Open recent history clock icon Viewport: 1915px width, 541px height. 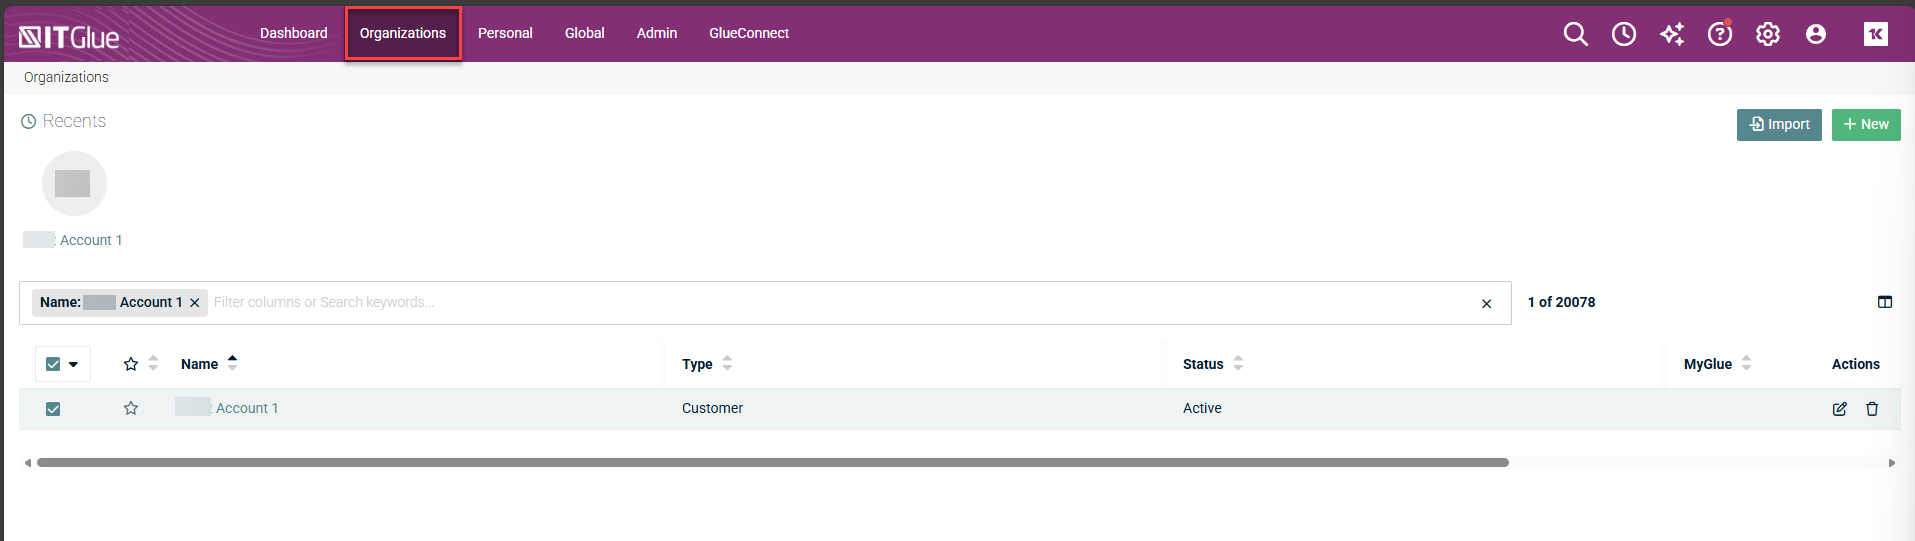(x=1623, y=34)
